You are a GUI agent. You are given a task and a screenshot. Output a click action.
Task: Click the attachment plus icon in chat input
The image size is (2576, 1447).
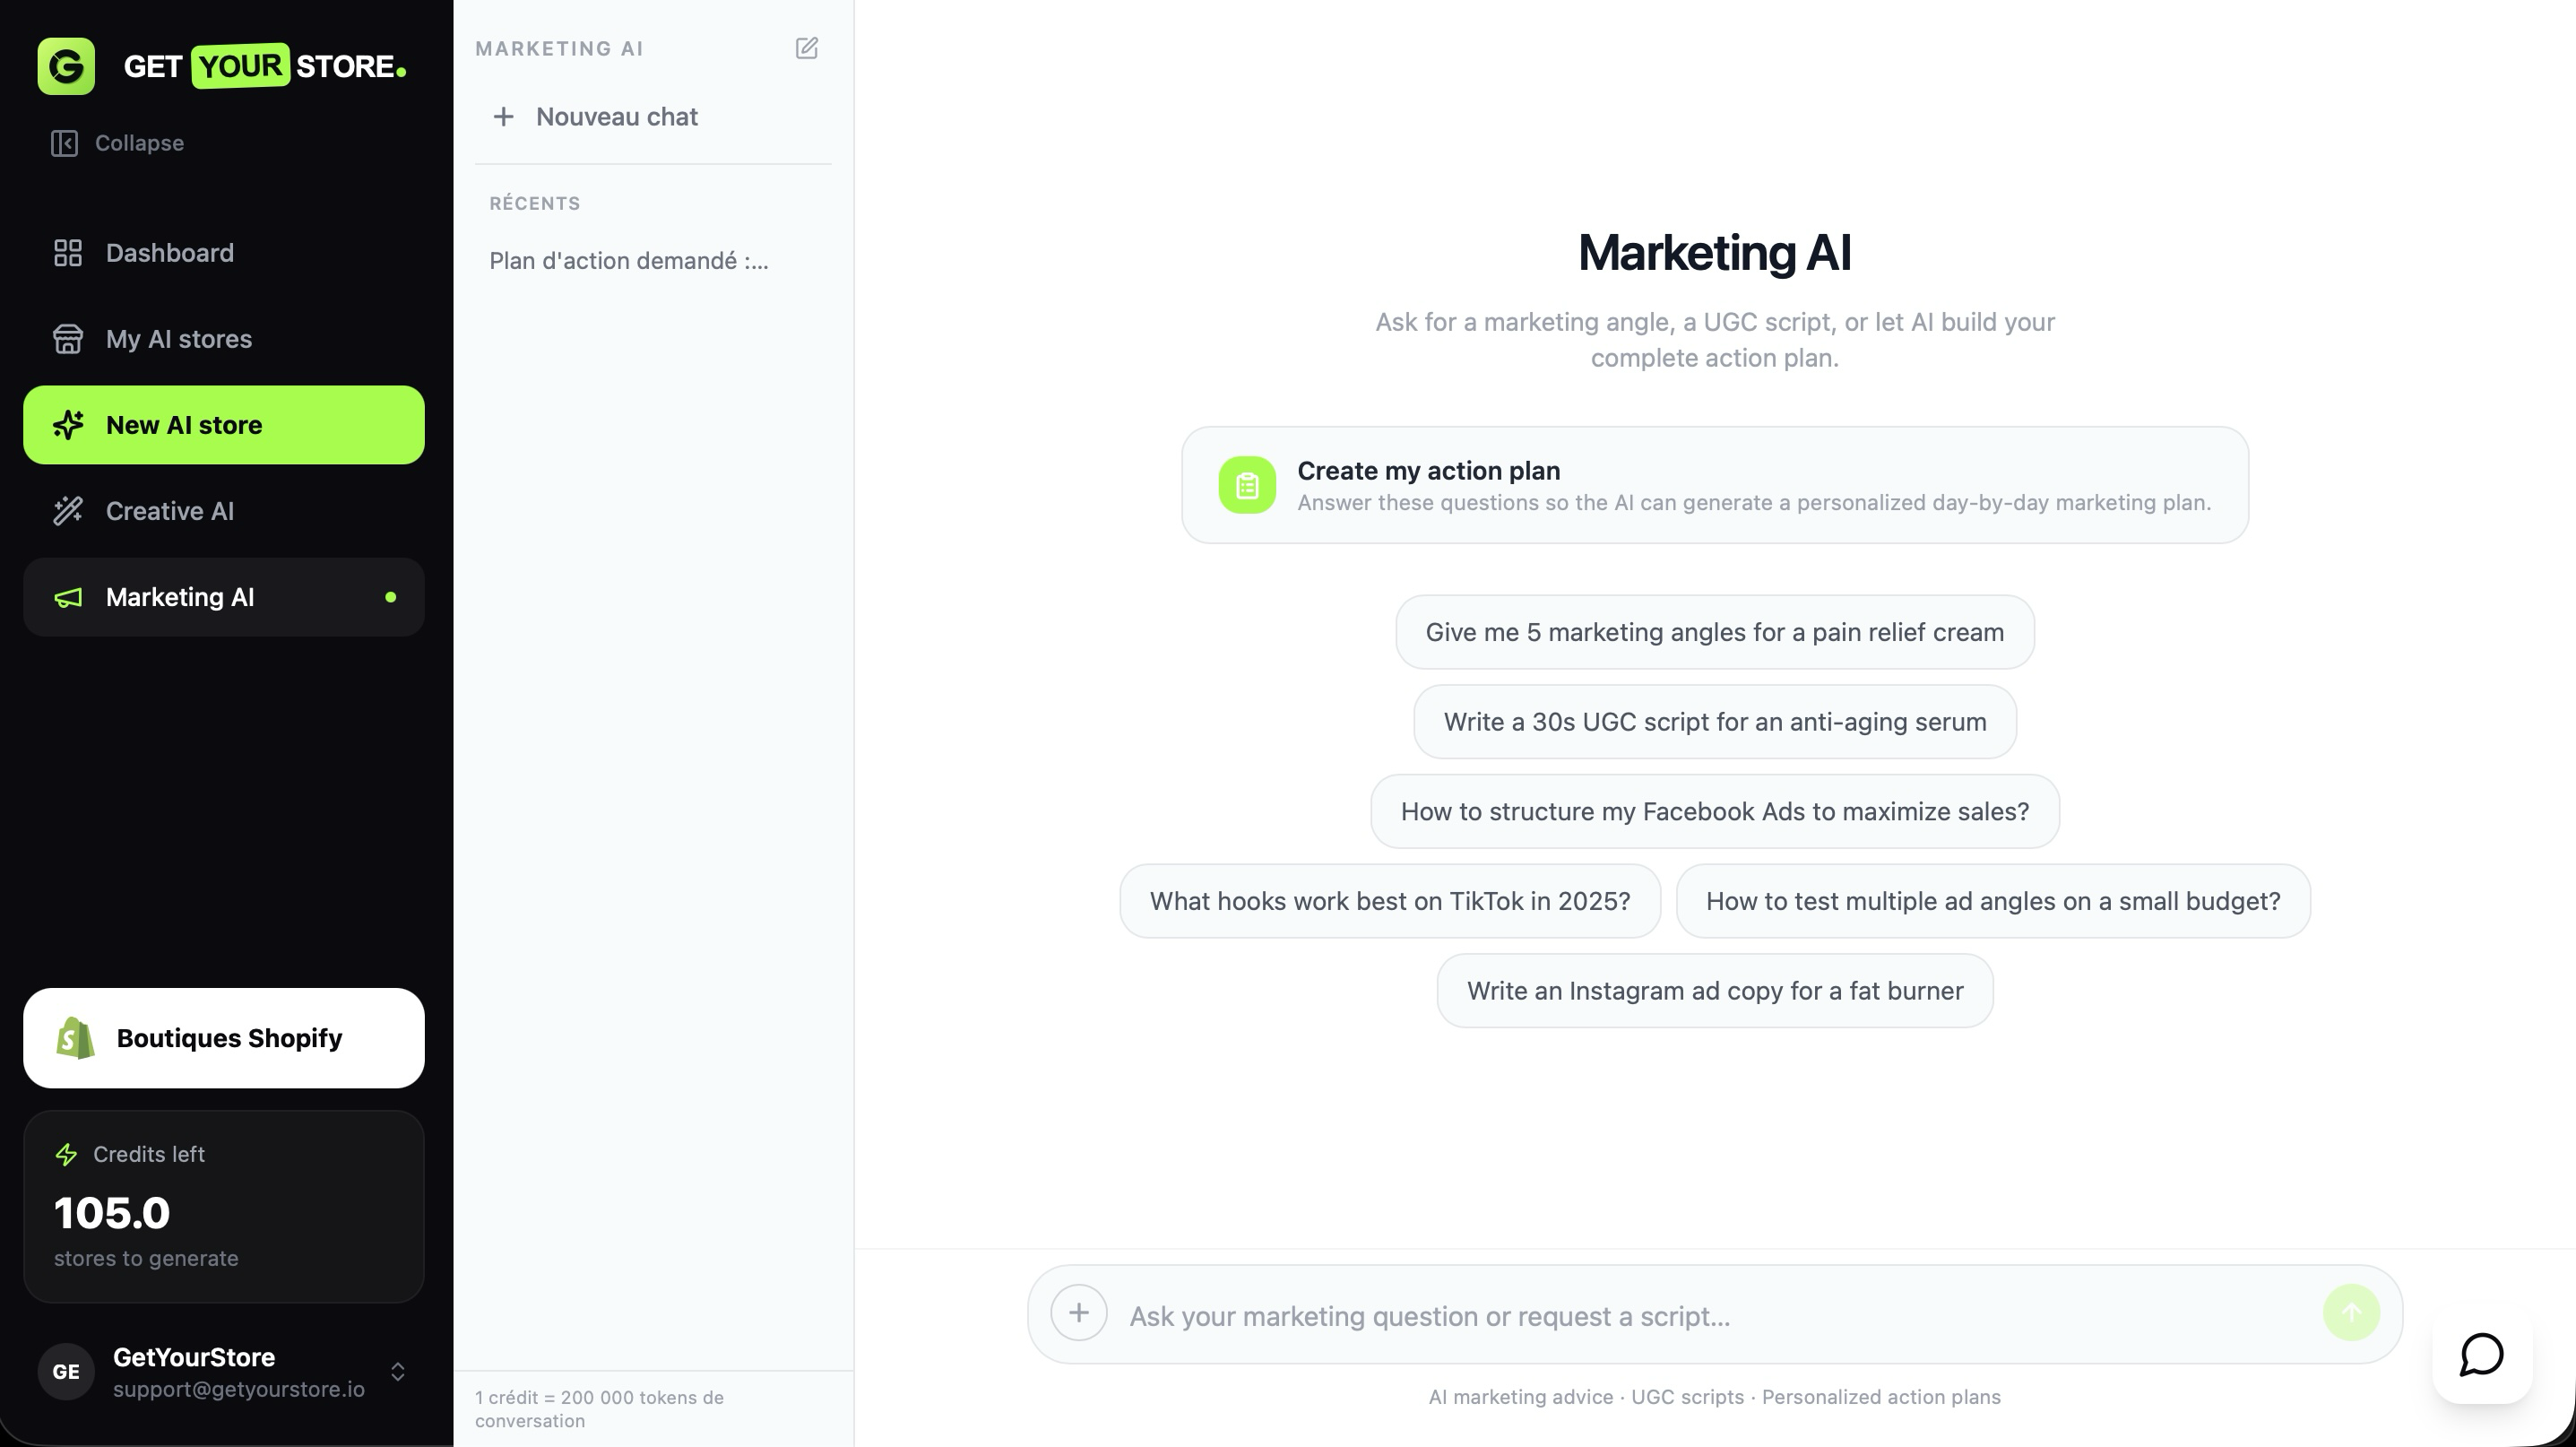pos(1079,1313)
